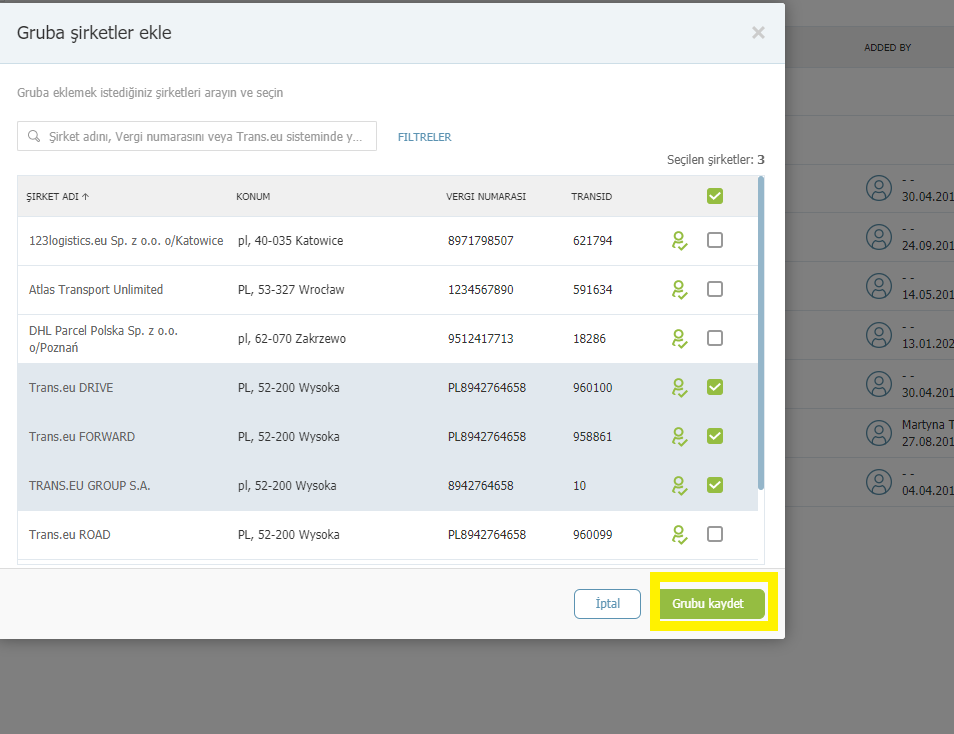954x734 pixels.
Task: Click TransID 18286
Action: coord(590,339)
